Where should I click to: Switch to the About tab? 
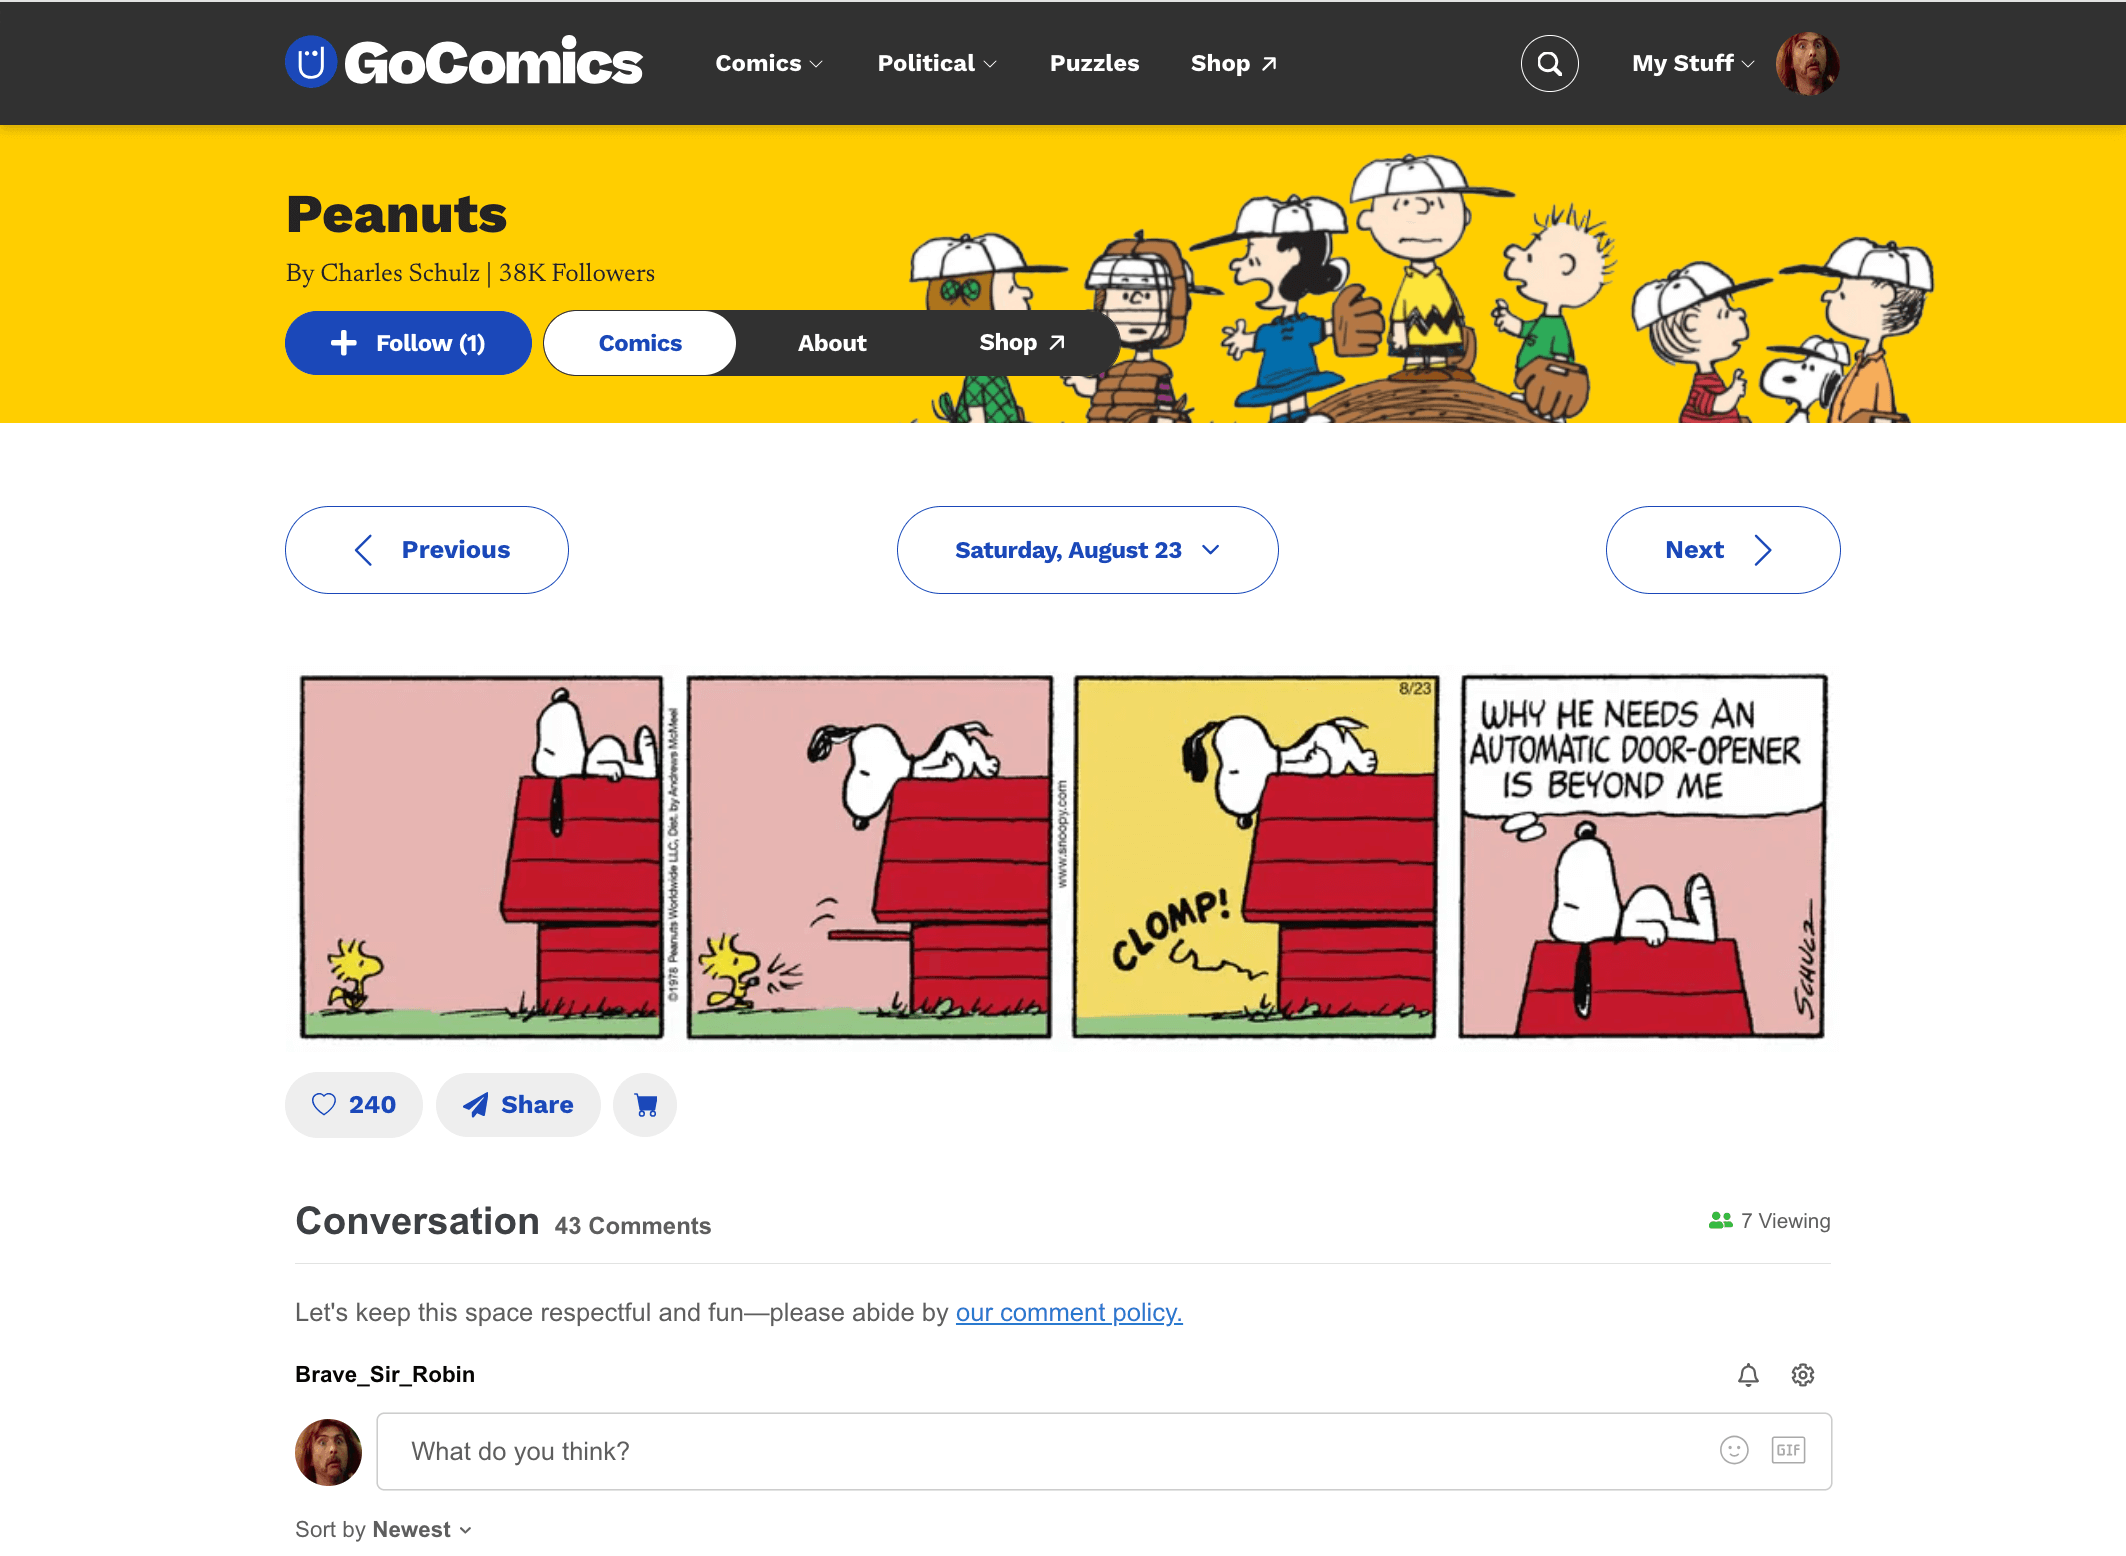[x=832, y=343]
